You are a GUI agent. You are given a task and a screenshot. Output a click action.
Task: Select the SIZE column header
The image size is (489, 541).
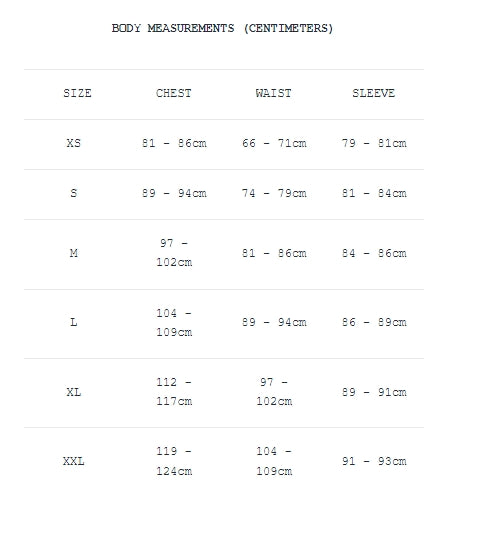tap(77, 93)
